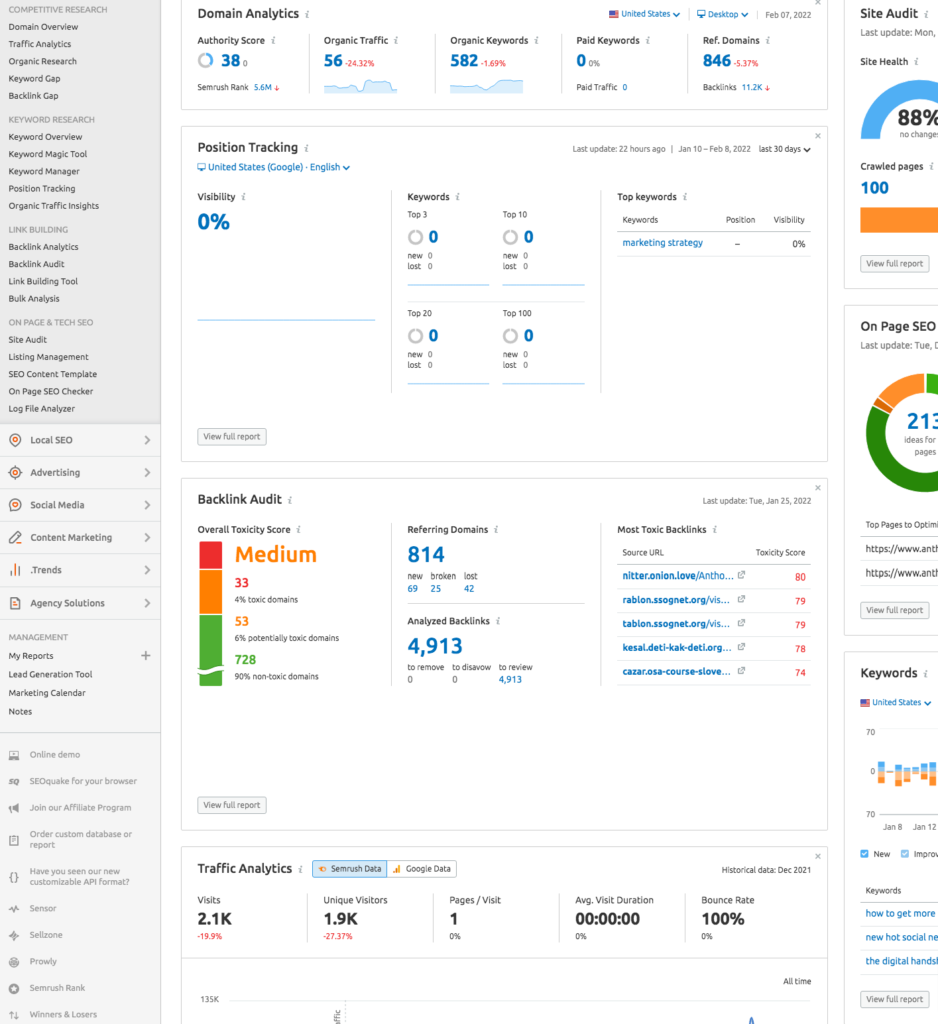Open the Sensor waveform icon

click(x=14, y=908)
